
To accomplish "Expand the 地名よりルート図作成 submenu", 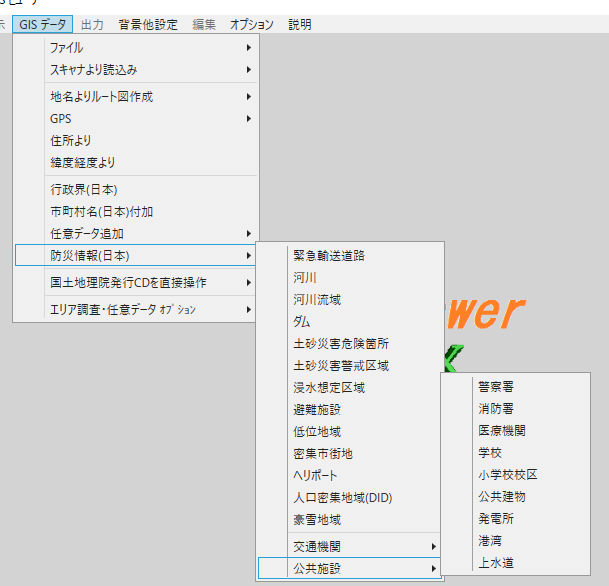I will [x=101, y=97].
